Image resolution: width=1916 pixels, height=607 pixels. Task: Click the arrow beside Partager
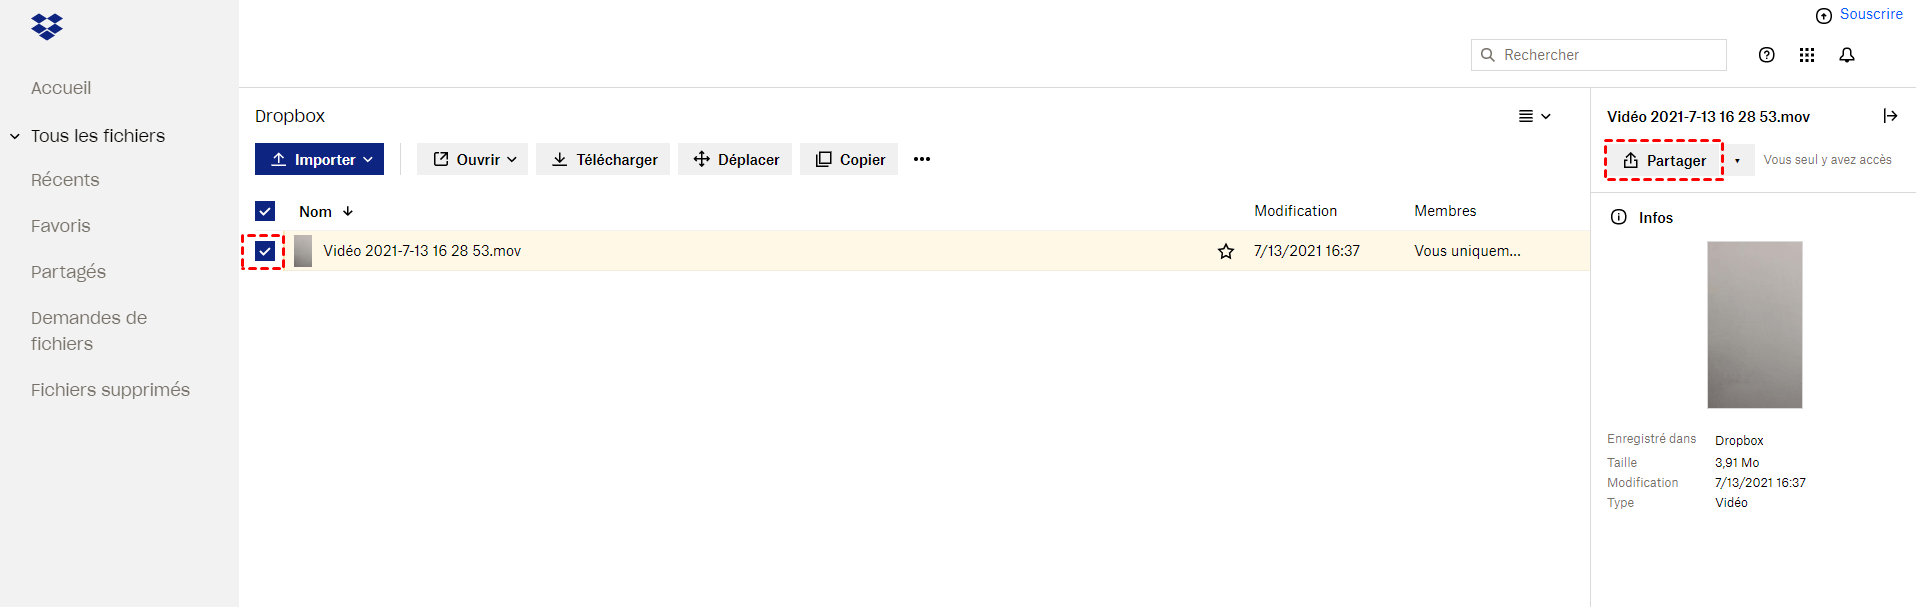click(1738, 160)
